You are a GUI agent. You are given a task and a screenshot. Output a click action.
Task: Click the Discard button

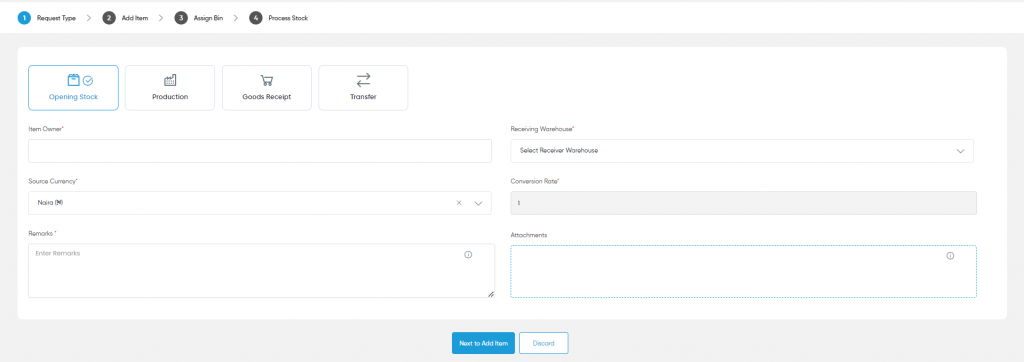(543, 343)
